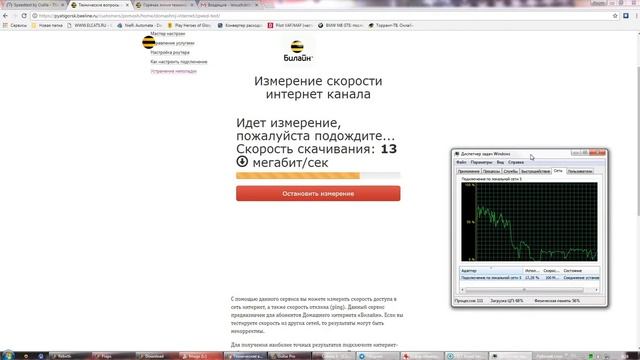This screenshot has width=640, height=360.
Task: Open Файл menu in Task Manager
Action: 461,162
